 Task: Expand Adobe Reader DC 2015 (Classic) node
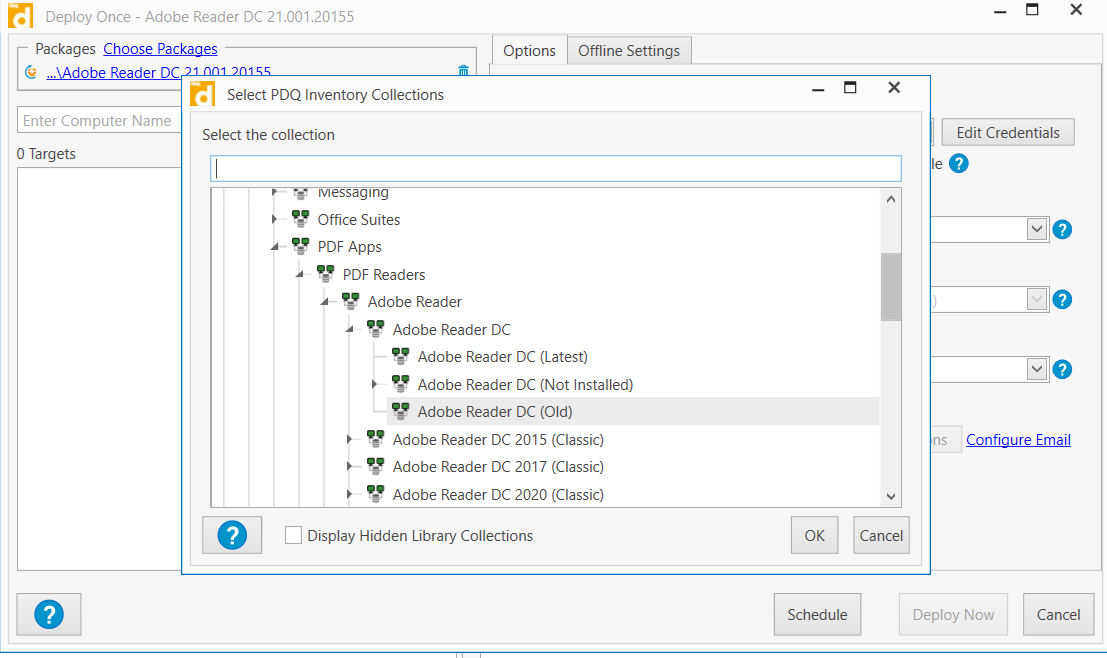pos(349,439)
